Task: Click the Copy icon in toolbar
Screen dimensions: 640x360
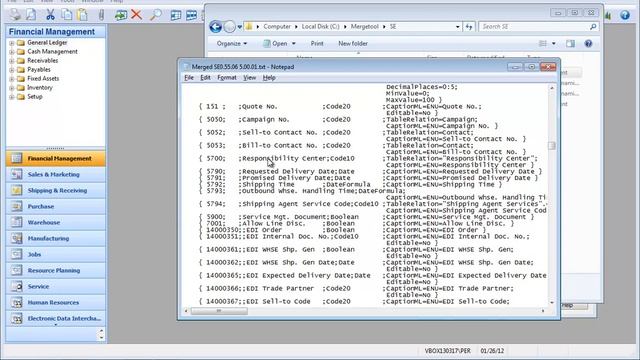Action: (x=67, y=15)
